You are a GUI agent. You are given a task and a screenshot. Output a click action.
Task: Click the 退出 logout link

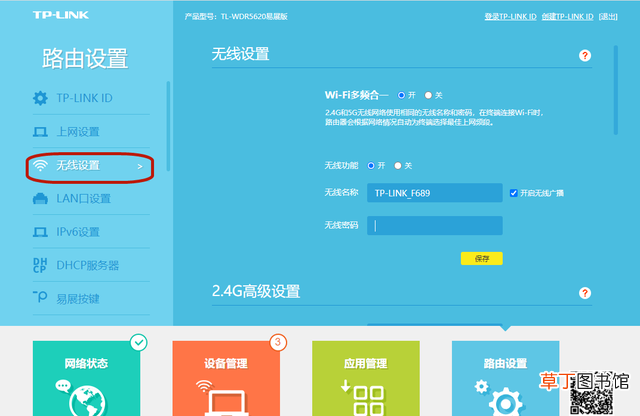[608, 16]
